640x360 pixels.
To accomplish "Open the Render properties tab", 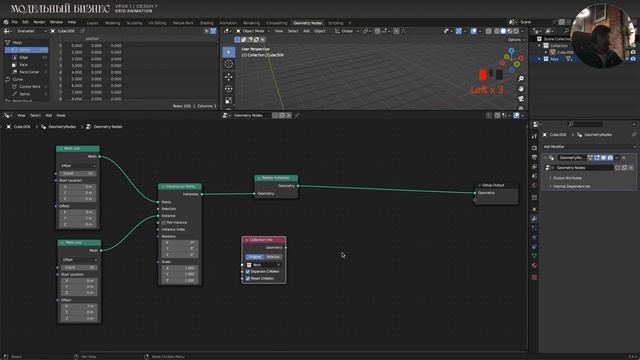I will [534, 148].
